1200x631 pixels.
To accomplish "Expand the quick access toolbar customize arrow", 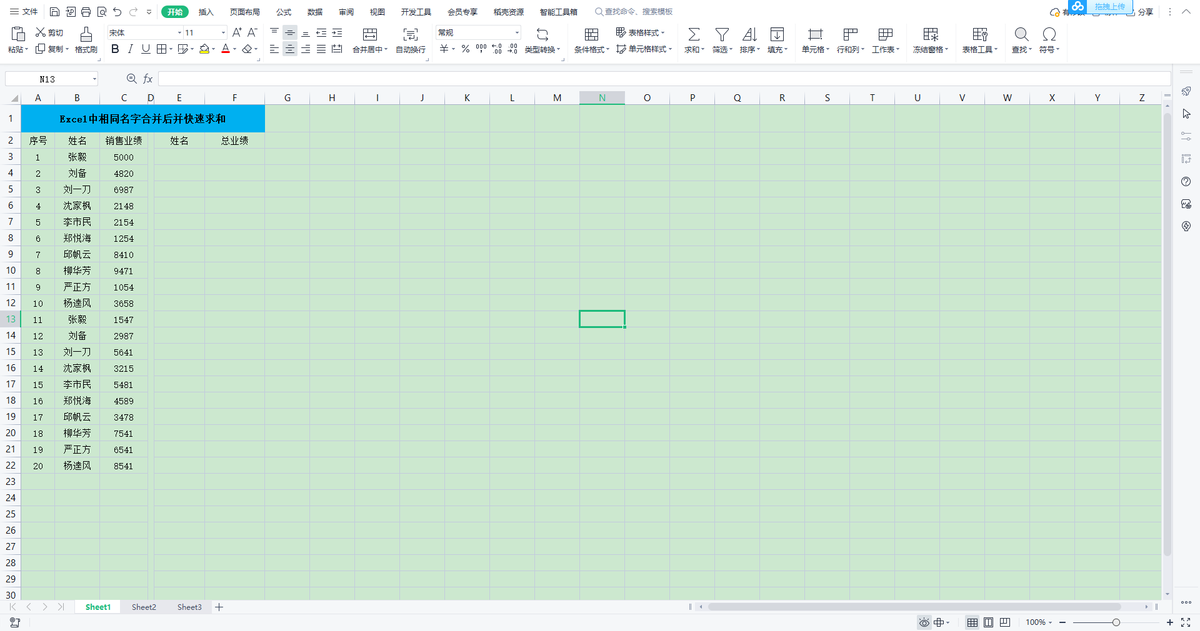I will click(x=149, y=12).
